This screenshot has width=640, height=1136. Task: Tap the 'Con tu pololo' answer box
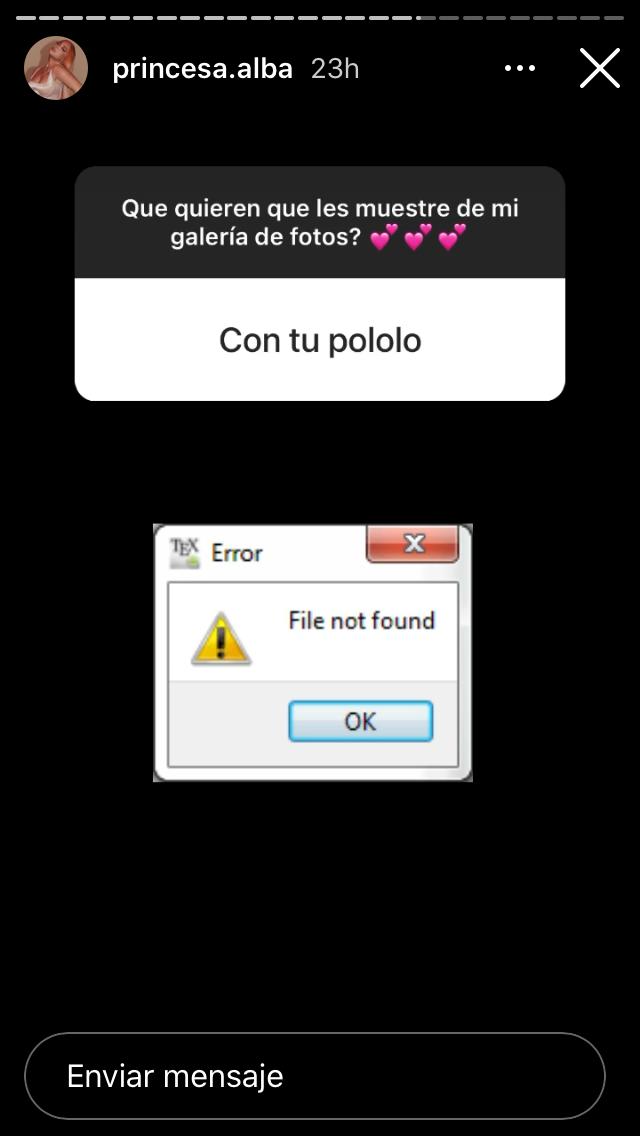tap(320, 340)
